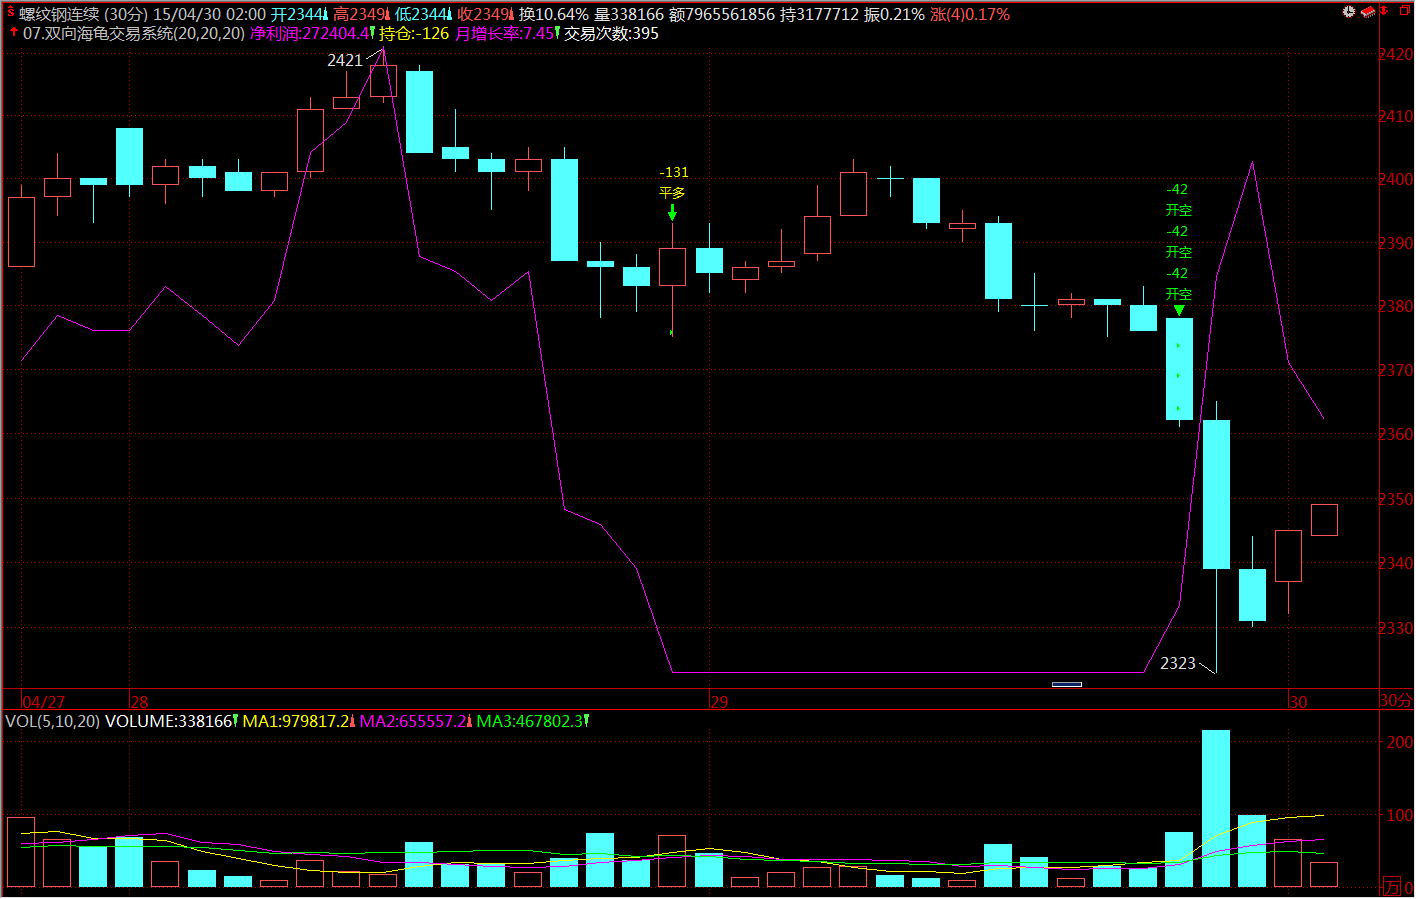Click the 振0.21% amplitude value
This screenshot has height=899, width=1416.
894,15
